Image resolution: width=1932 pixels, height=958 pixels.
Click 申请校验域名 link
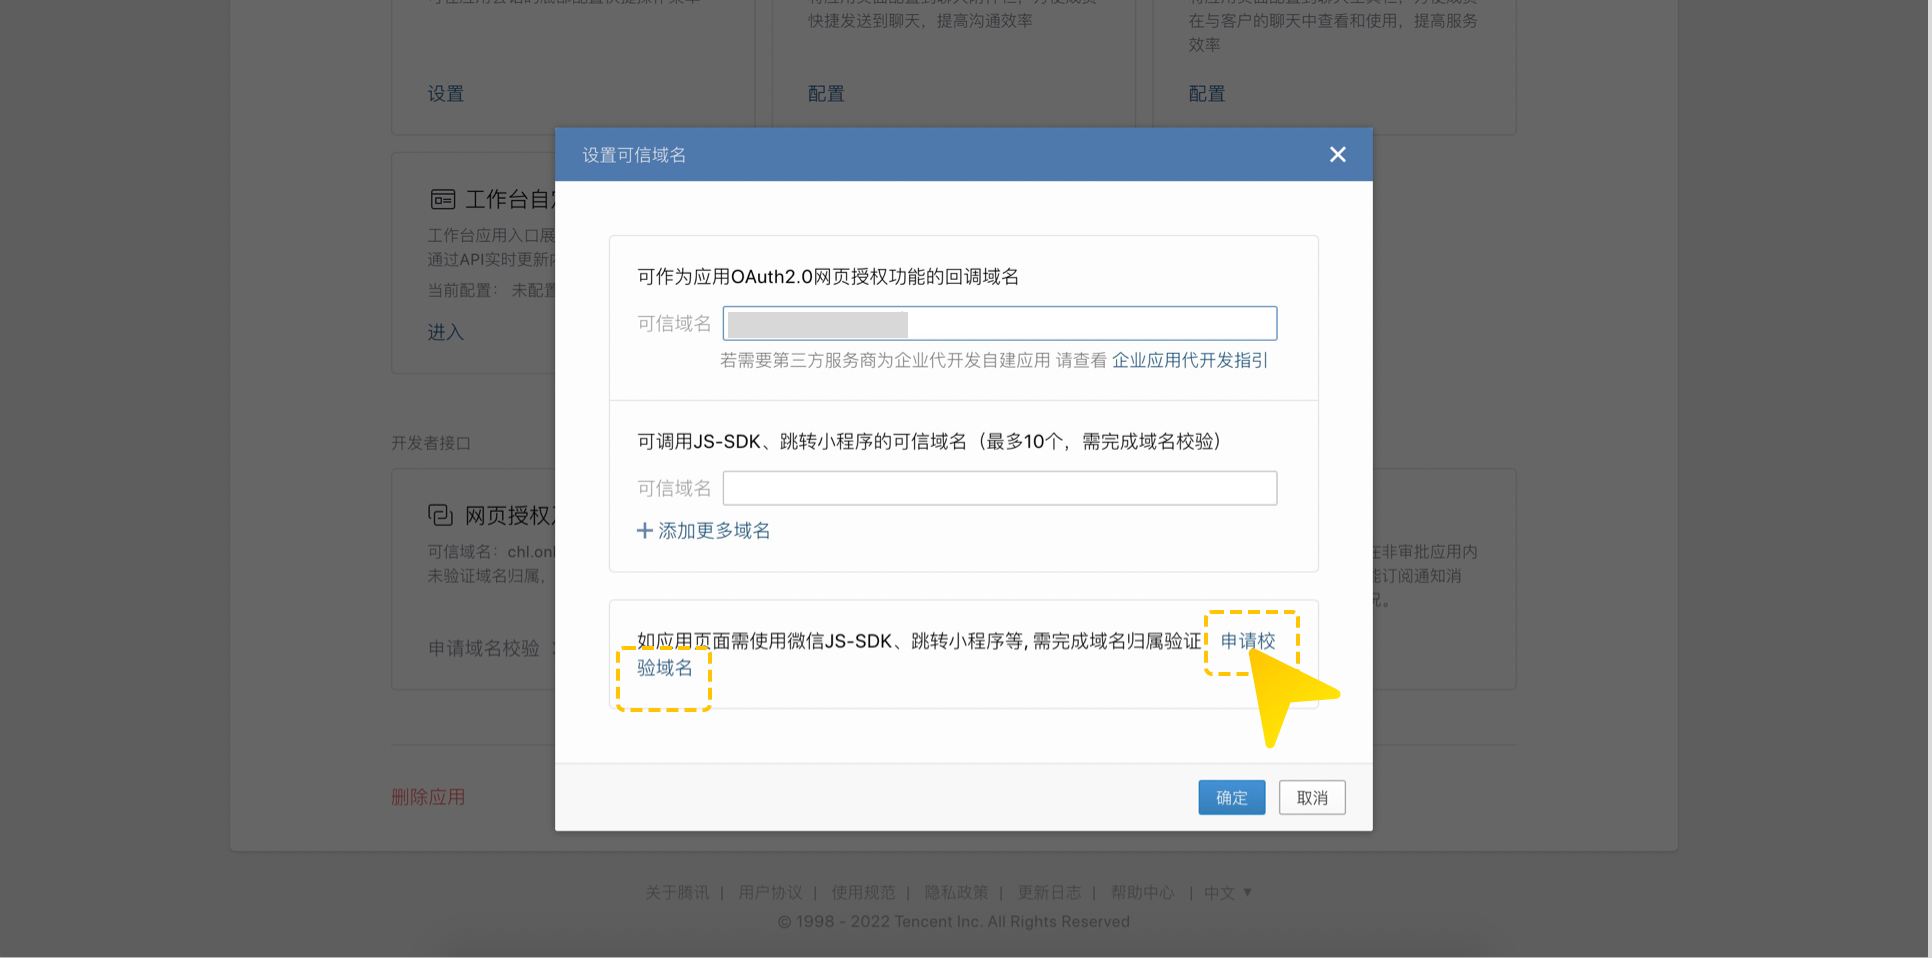(1247, 642)
